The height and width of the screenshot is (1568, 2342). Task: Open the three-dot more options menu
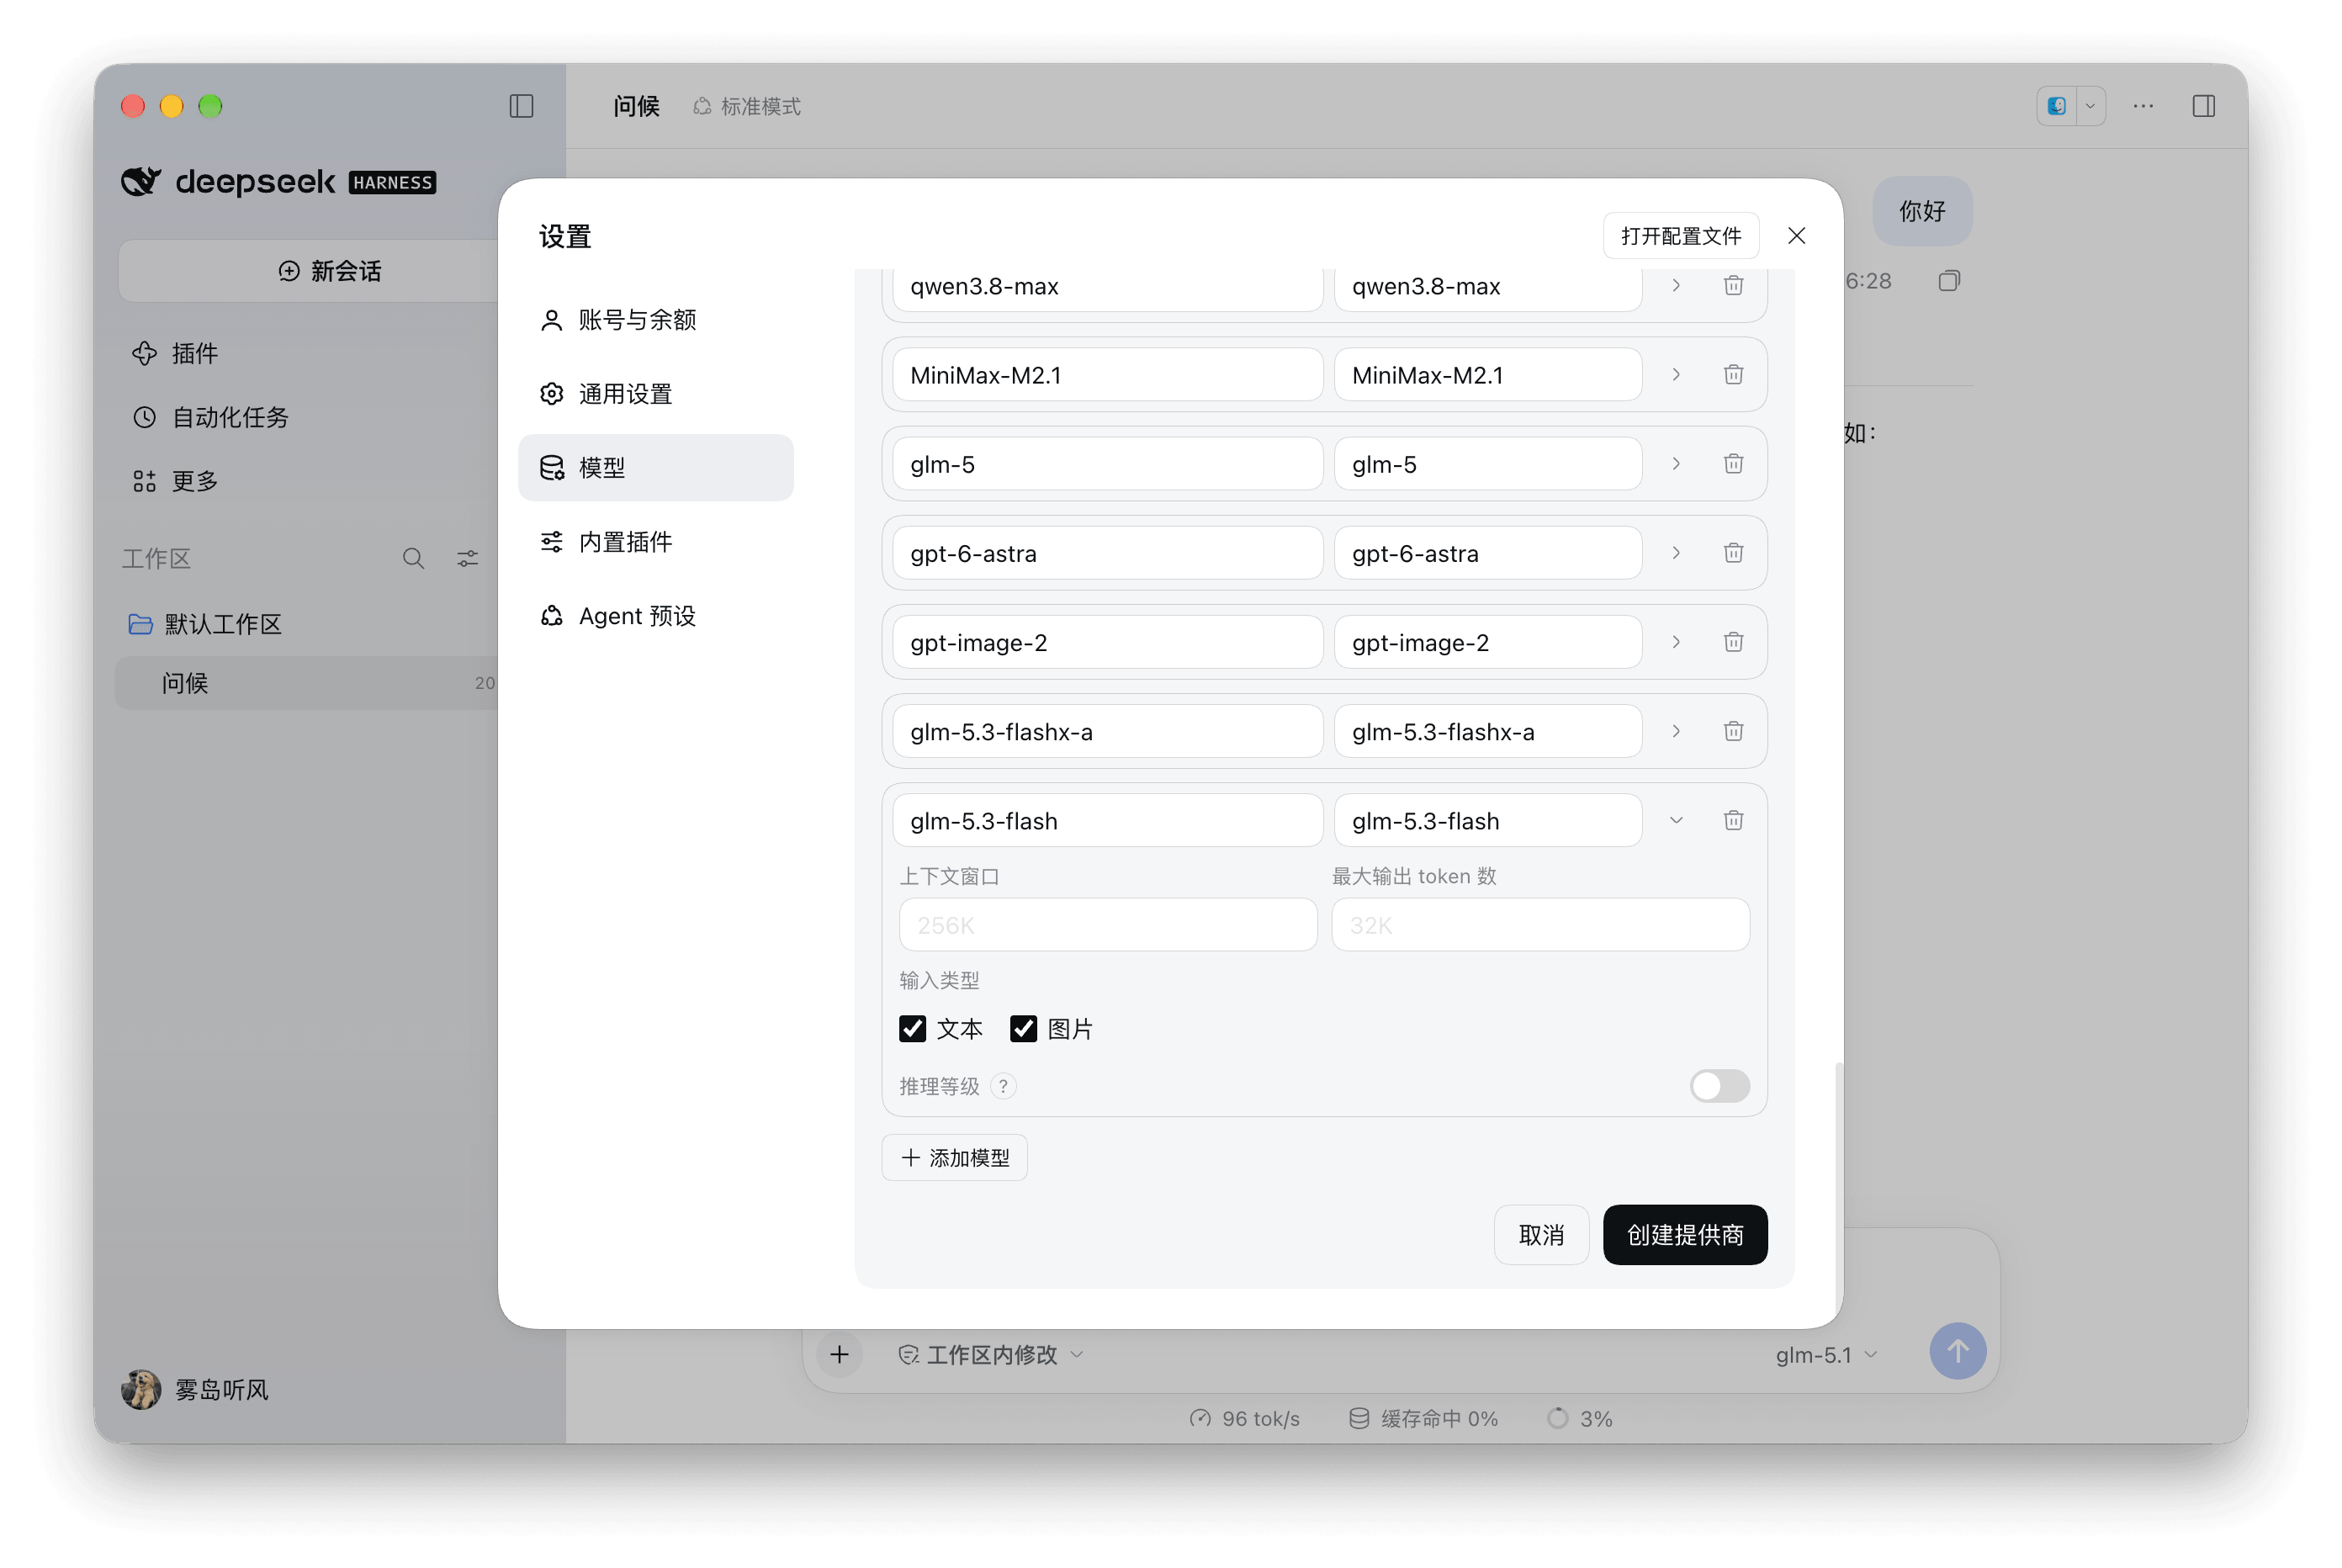click(2142, 106)
